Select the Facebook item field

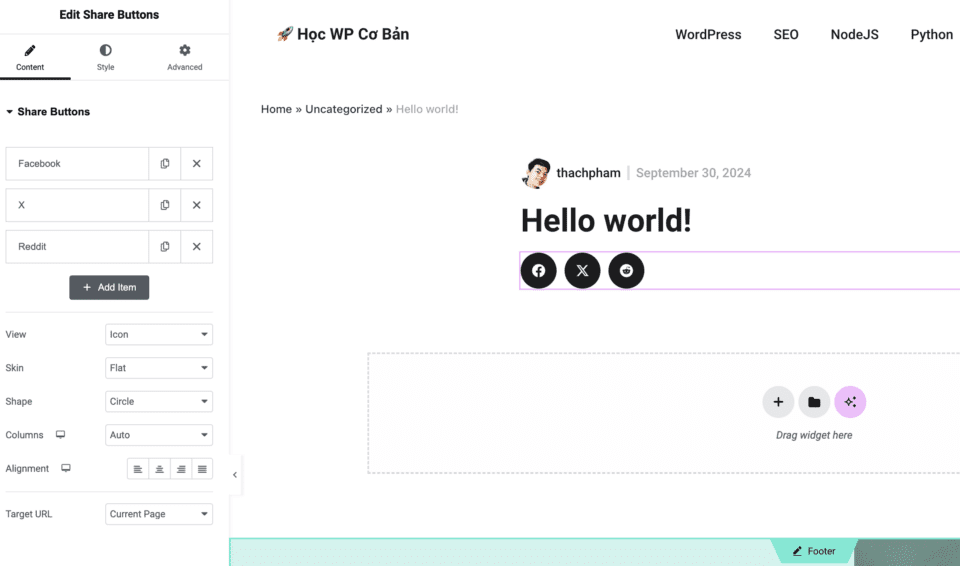pos(77,164)
